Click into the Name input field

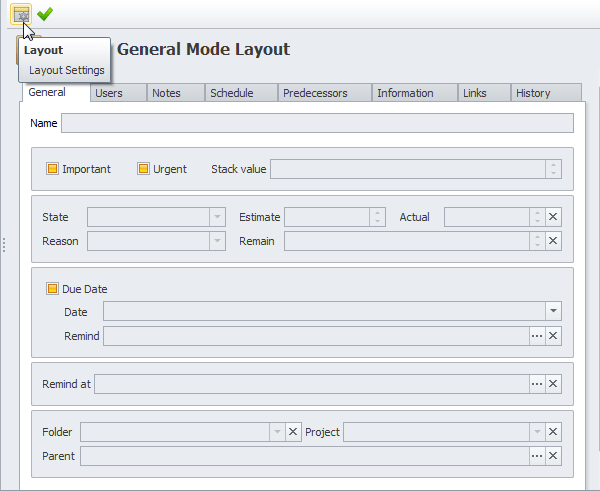[x=317, y=123]
